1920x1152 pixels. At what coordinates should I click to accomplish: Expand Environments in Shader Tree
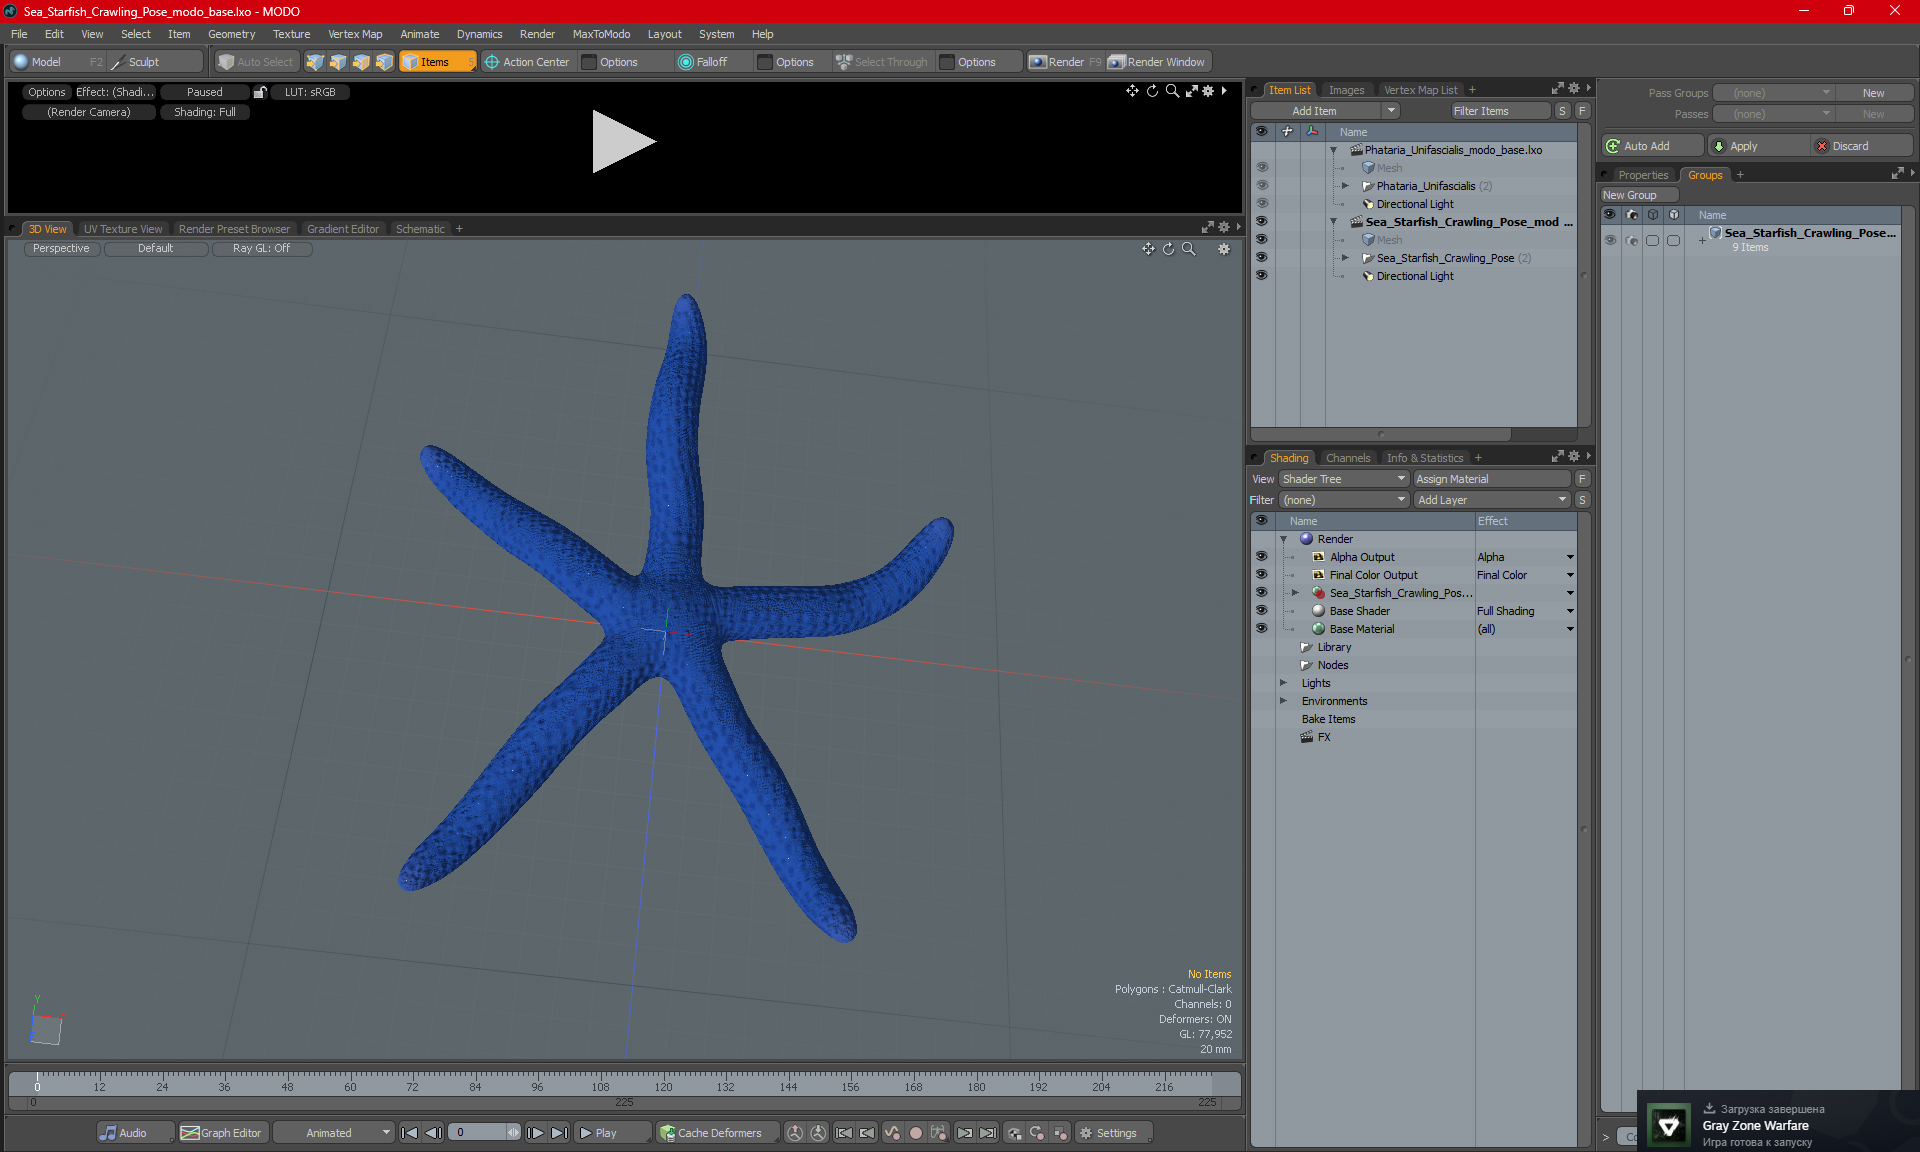(x=1283, y=701)
